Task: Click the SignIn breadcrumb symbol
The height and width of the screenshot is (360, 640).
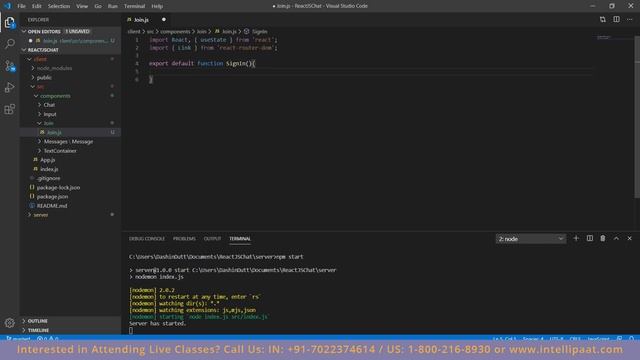Action: [x=260, y=31]
